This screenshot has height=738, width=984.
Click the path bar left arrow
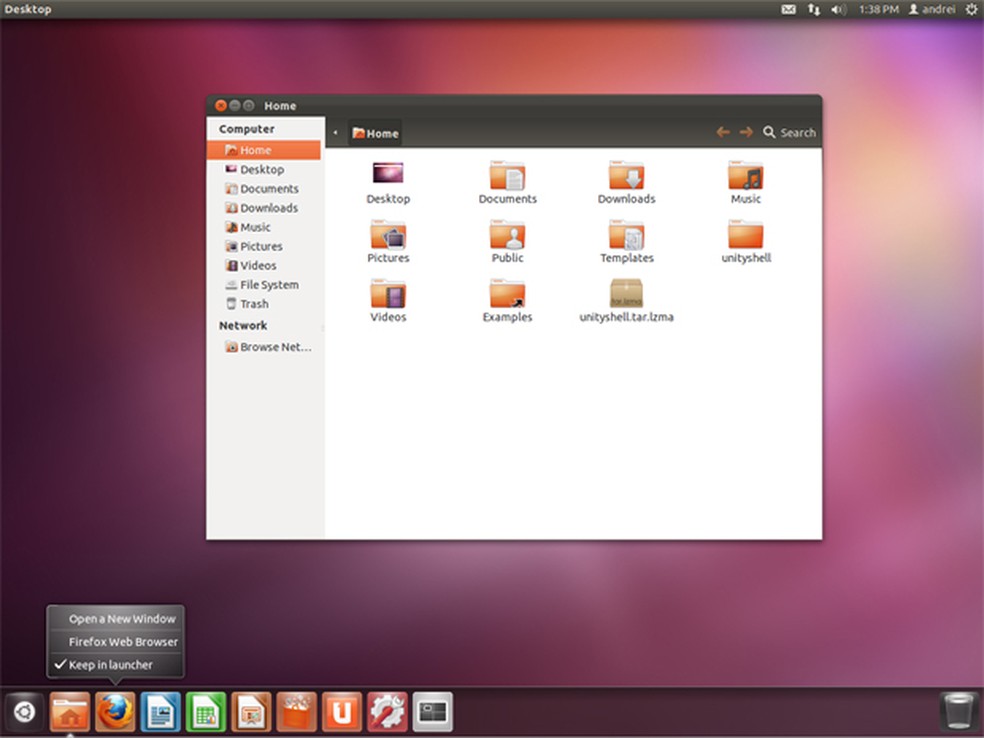click(x=335, y=133)
